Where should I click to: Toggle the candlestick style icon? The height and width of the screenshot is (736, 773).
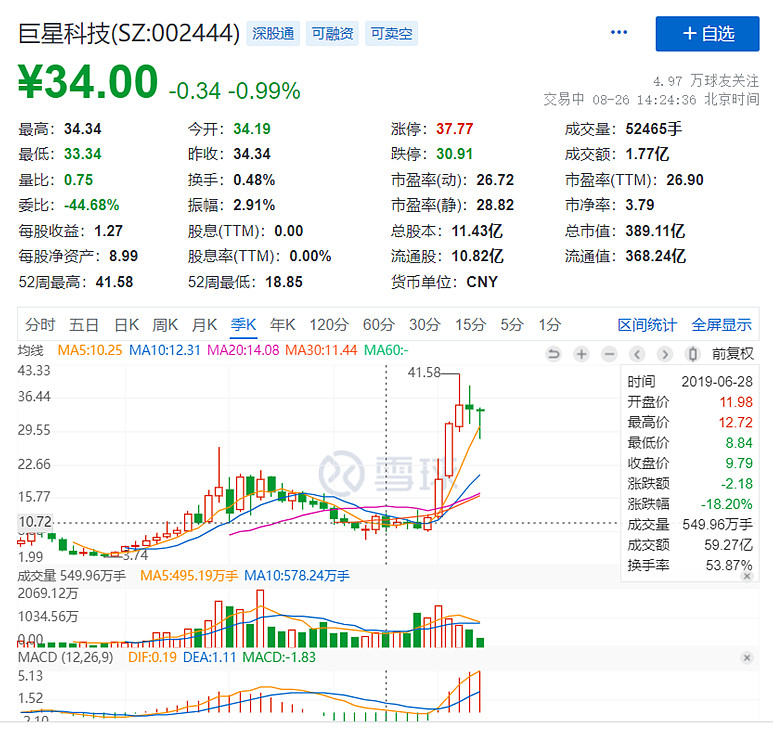pos(692,354)
